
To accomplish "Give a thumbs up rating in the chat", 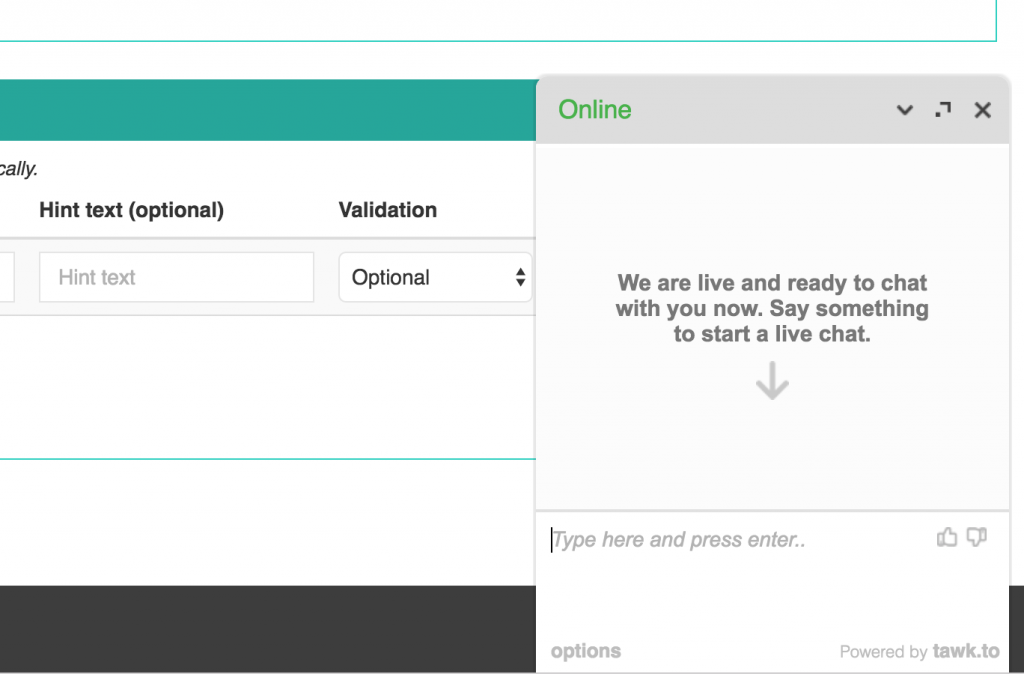I will coord(947,537).
